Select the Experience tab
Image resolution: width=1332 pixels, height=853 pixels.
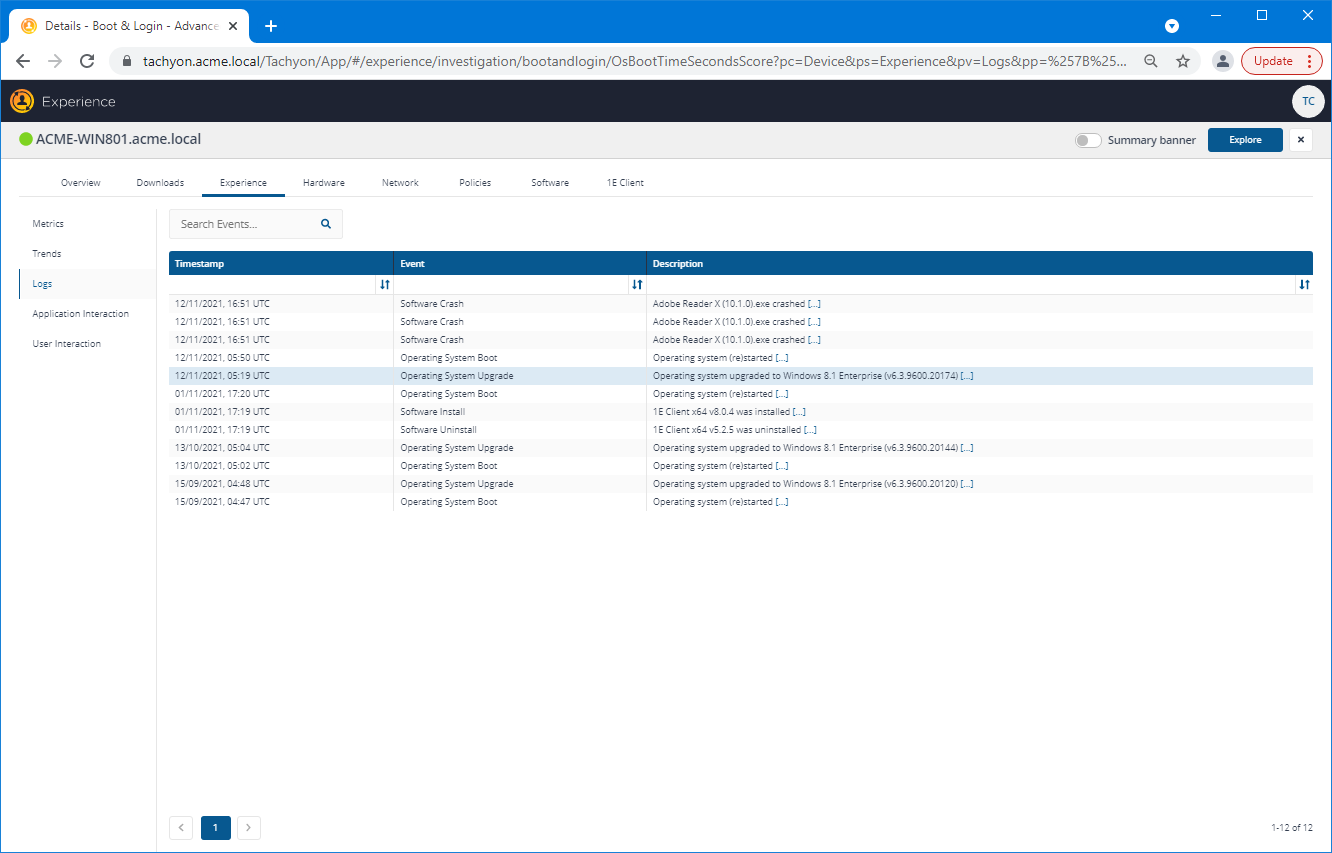tap(243, 183)
